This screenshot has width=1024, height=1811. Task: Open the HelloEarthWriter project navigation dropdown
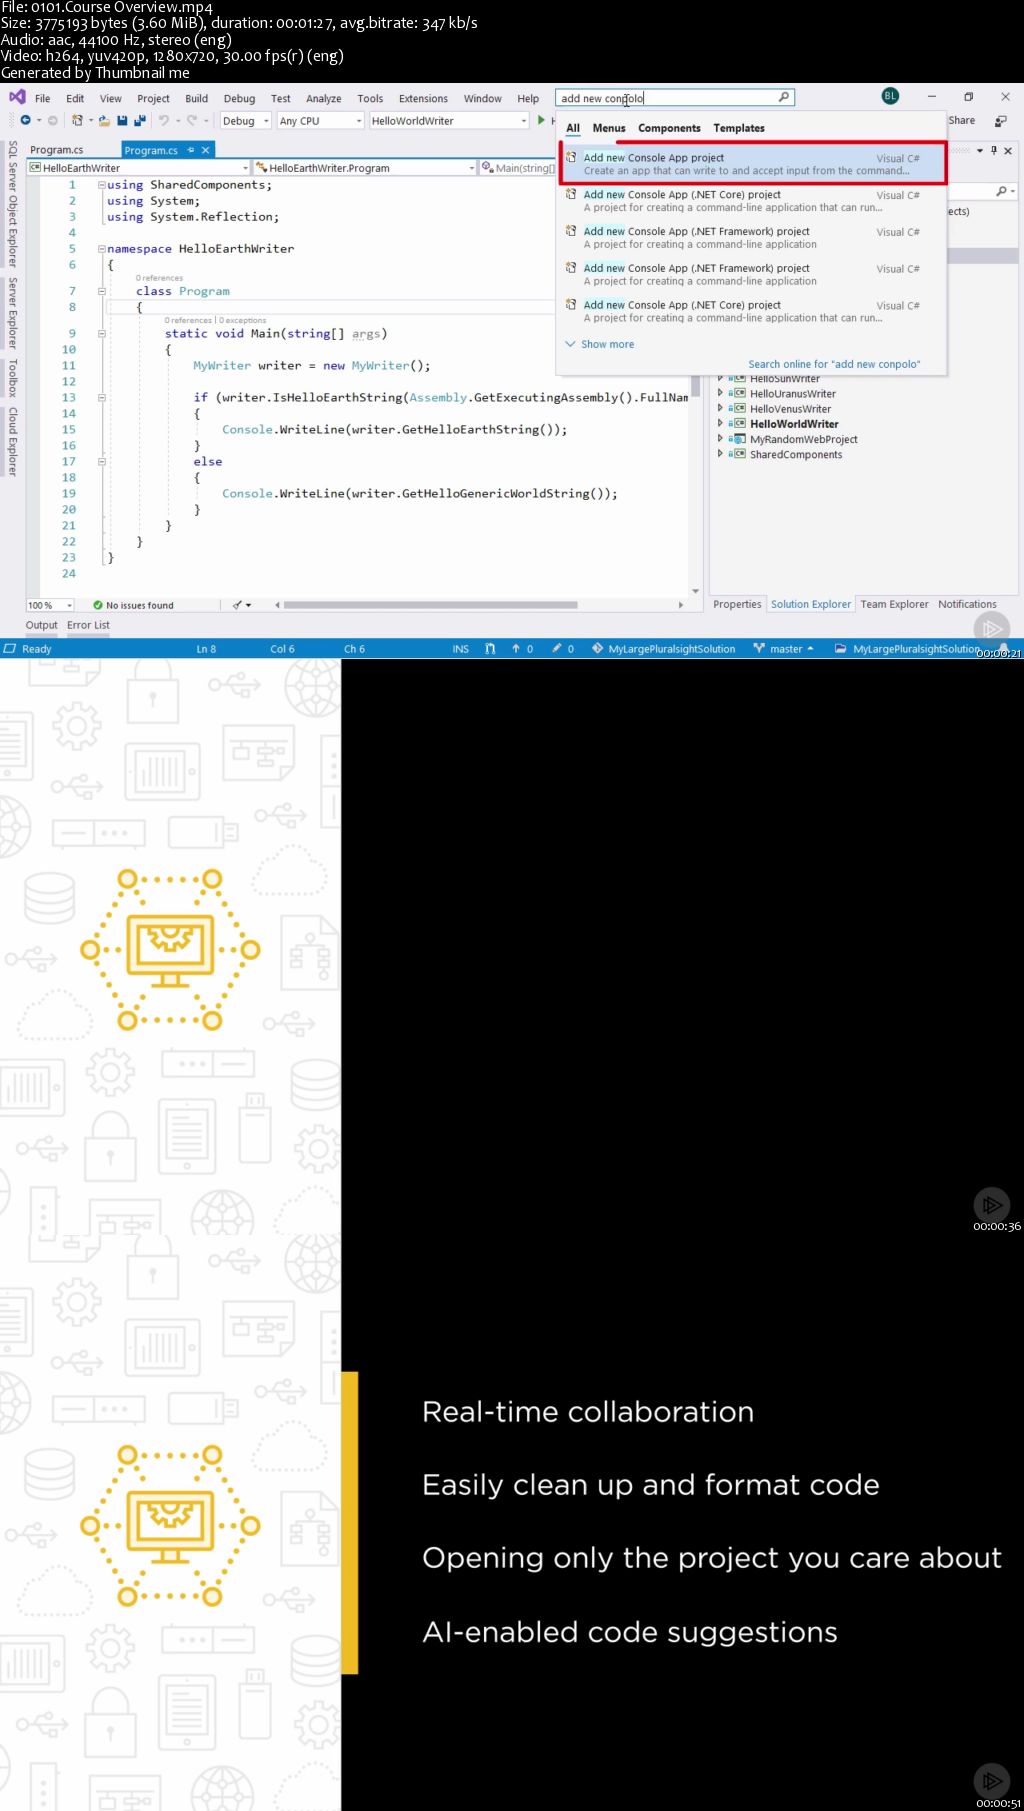pos(139,168)
